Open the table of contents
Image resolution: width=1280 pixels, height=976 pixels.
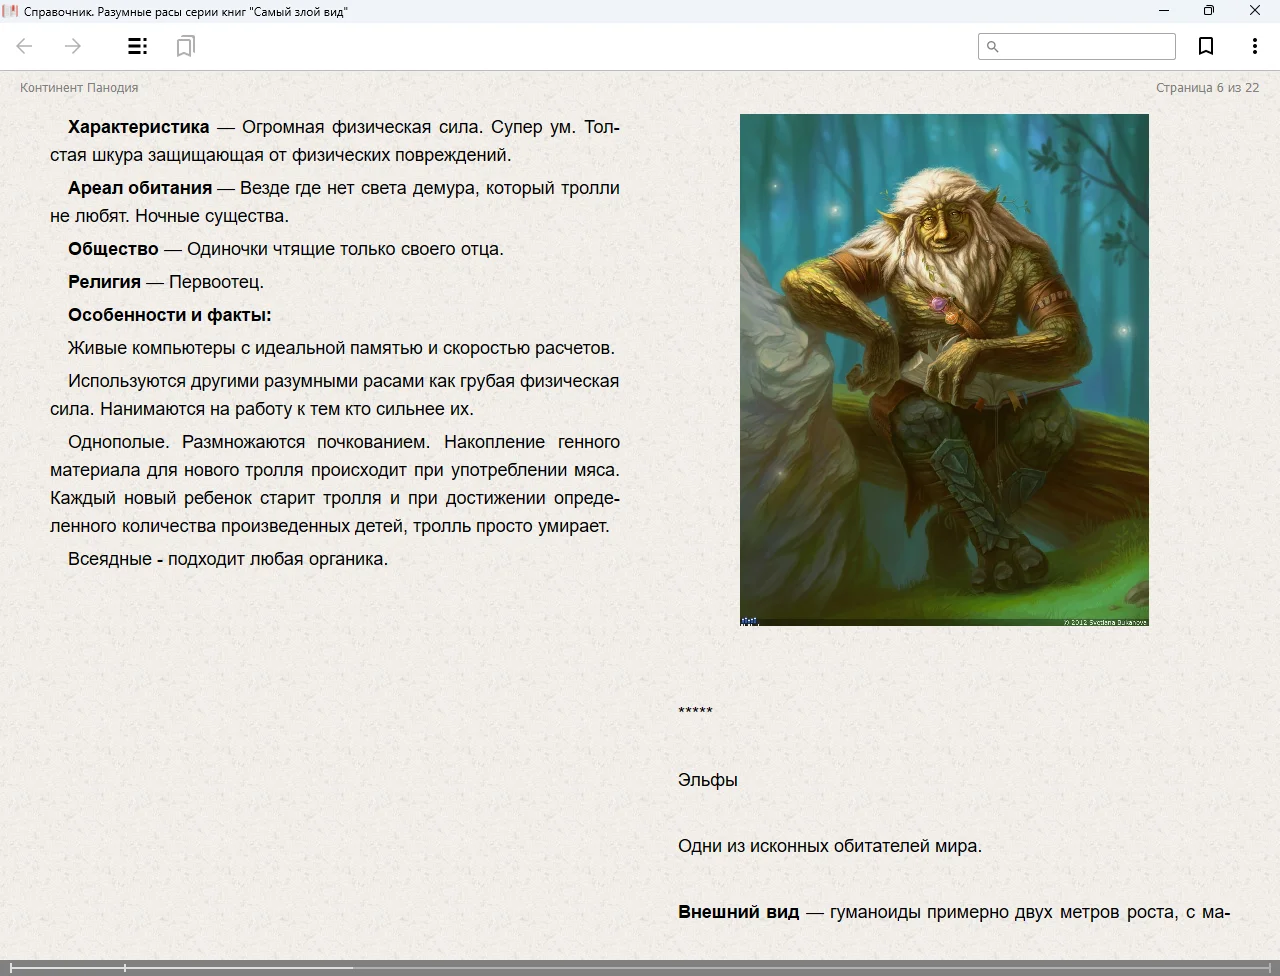pos(138,46)
